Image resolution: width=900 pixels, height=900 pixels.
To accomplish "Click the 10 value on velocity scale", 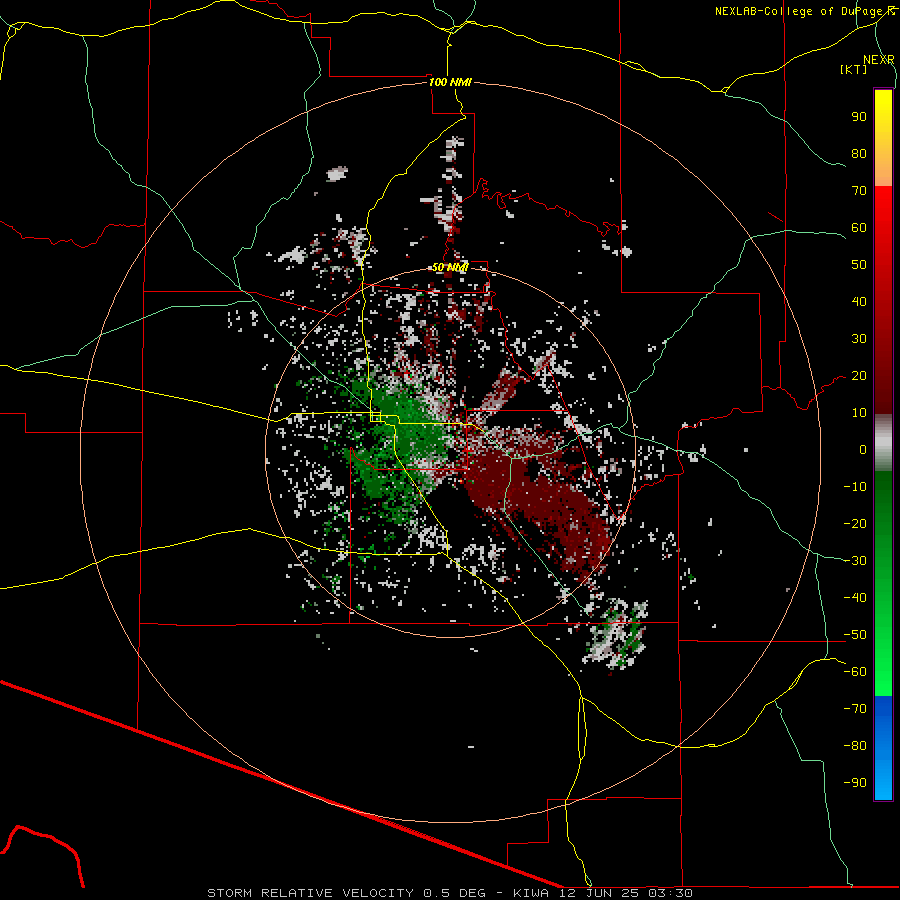I will (859, 413).
